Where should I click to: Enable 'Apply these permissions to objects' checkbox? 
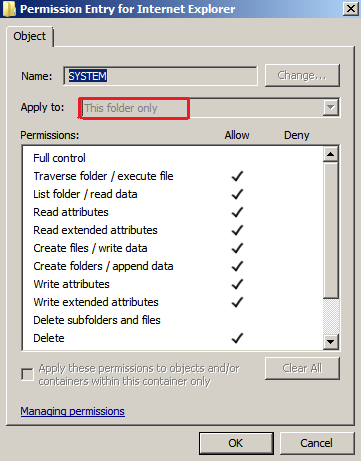point(27,374)
